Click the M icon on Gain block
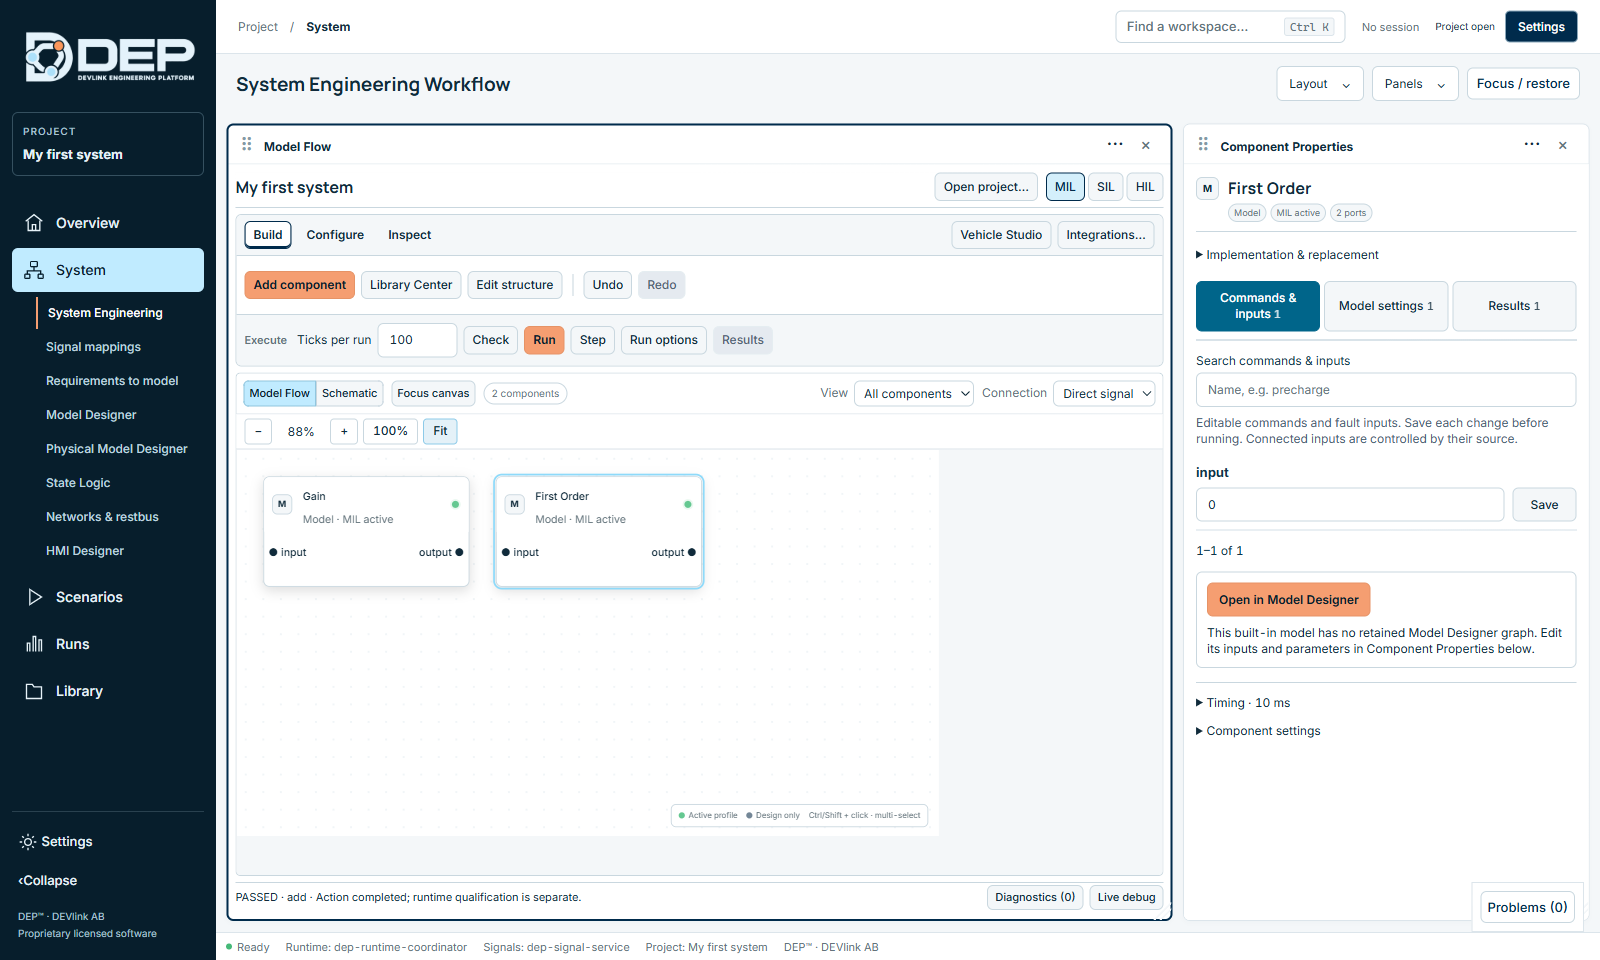Screen dimensions: 1600x960 [x=282, y=504]
